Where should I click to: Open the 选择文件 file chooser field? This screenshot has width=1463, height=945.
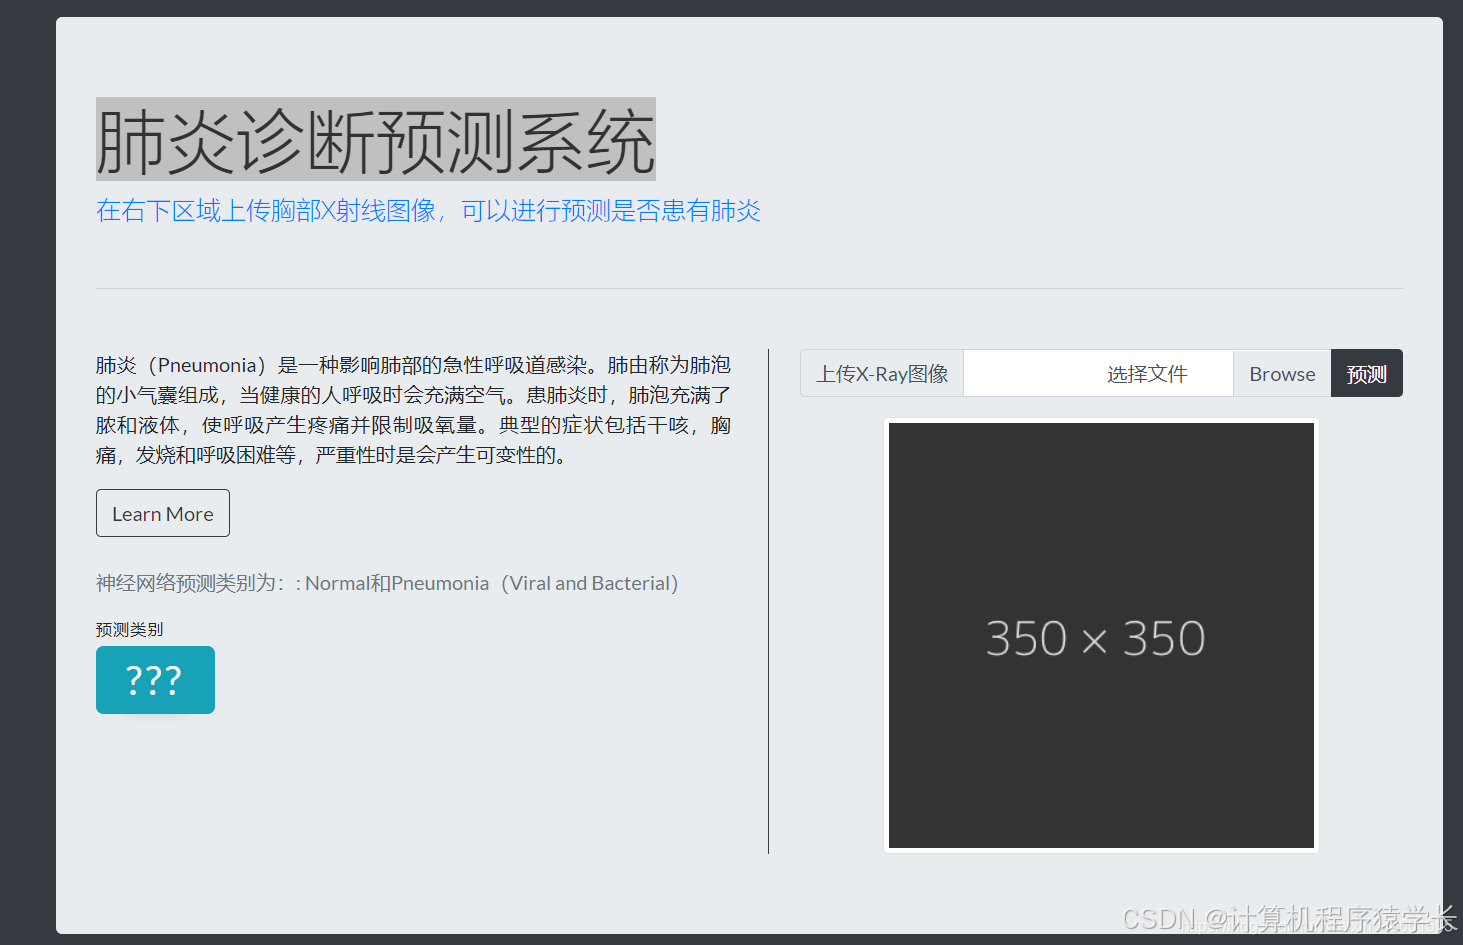coord(1146,373)
